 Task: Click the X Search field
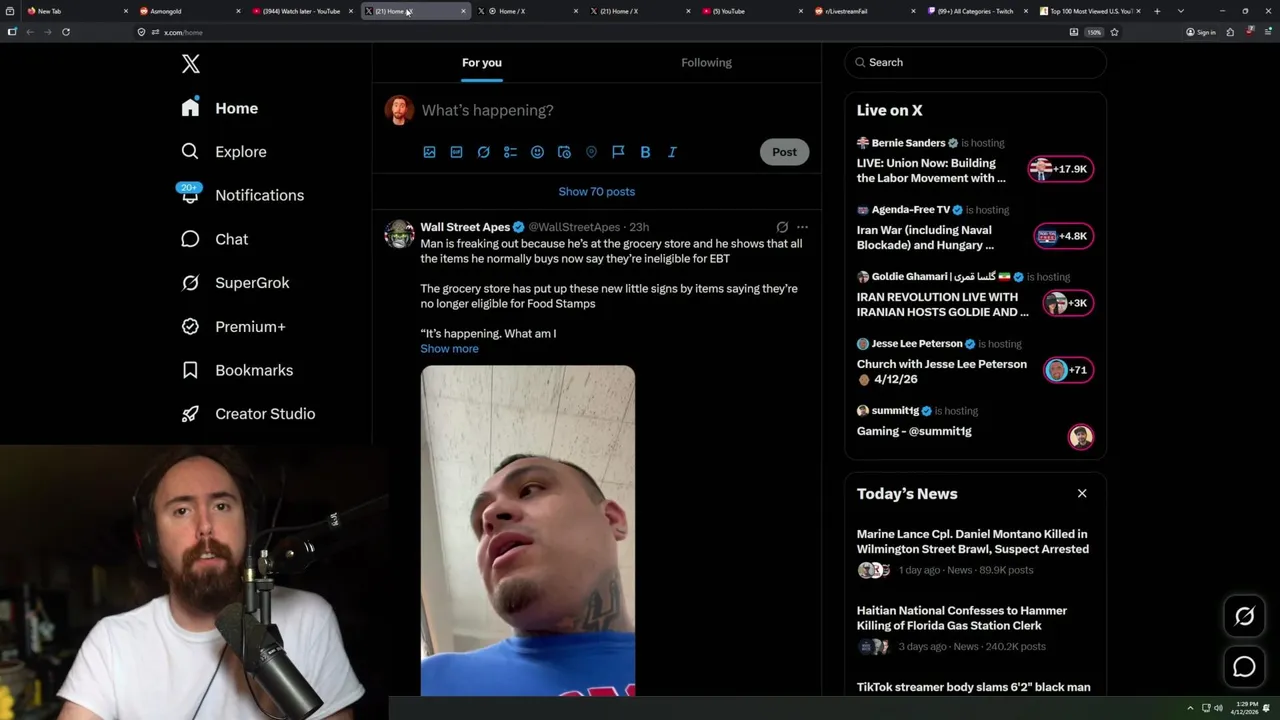(x=975, y=62)
